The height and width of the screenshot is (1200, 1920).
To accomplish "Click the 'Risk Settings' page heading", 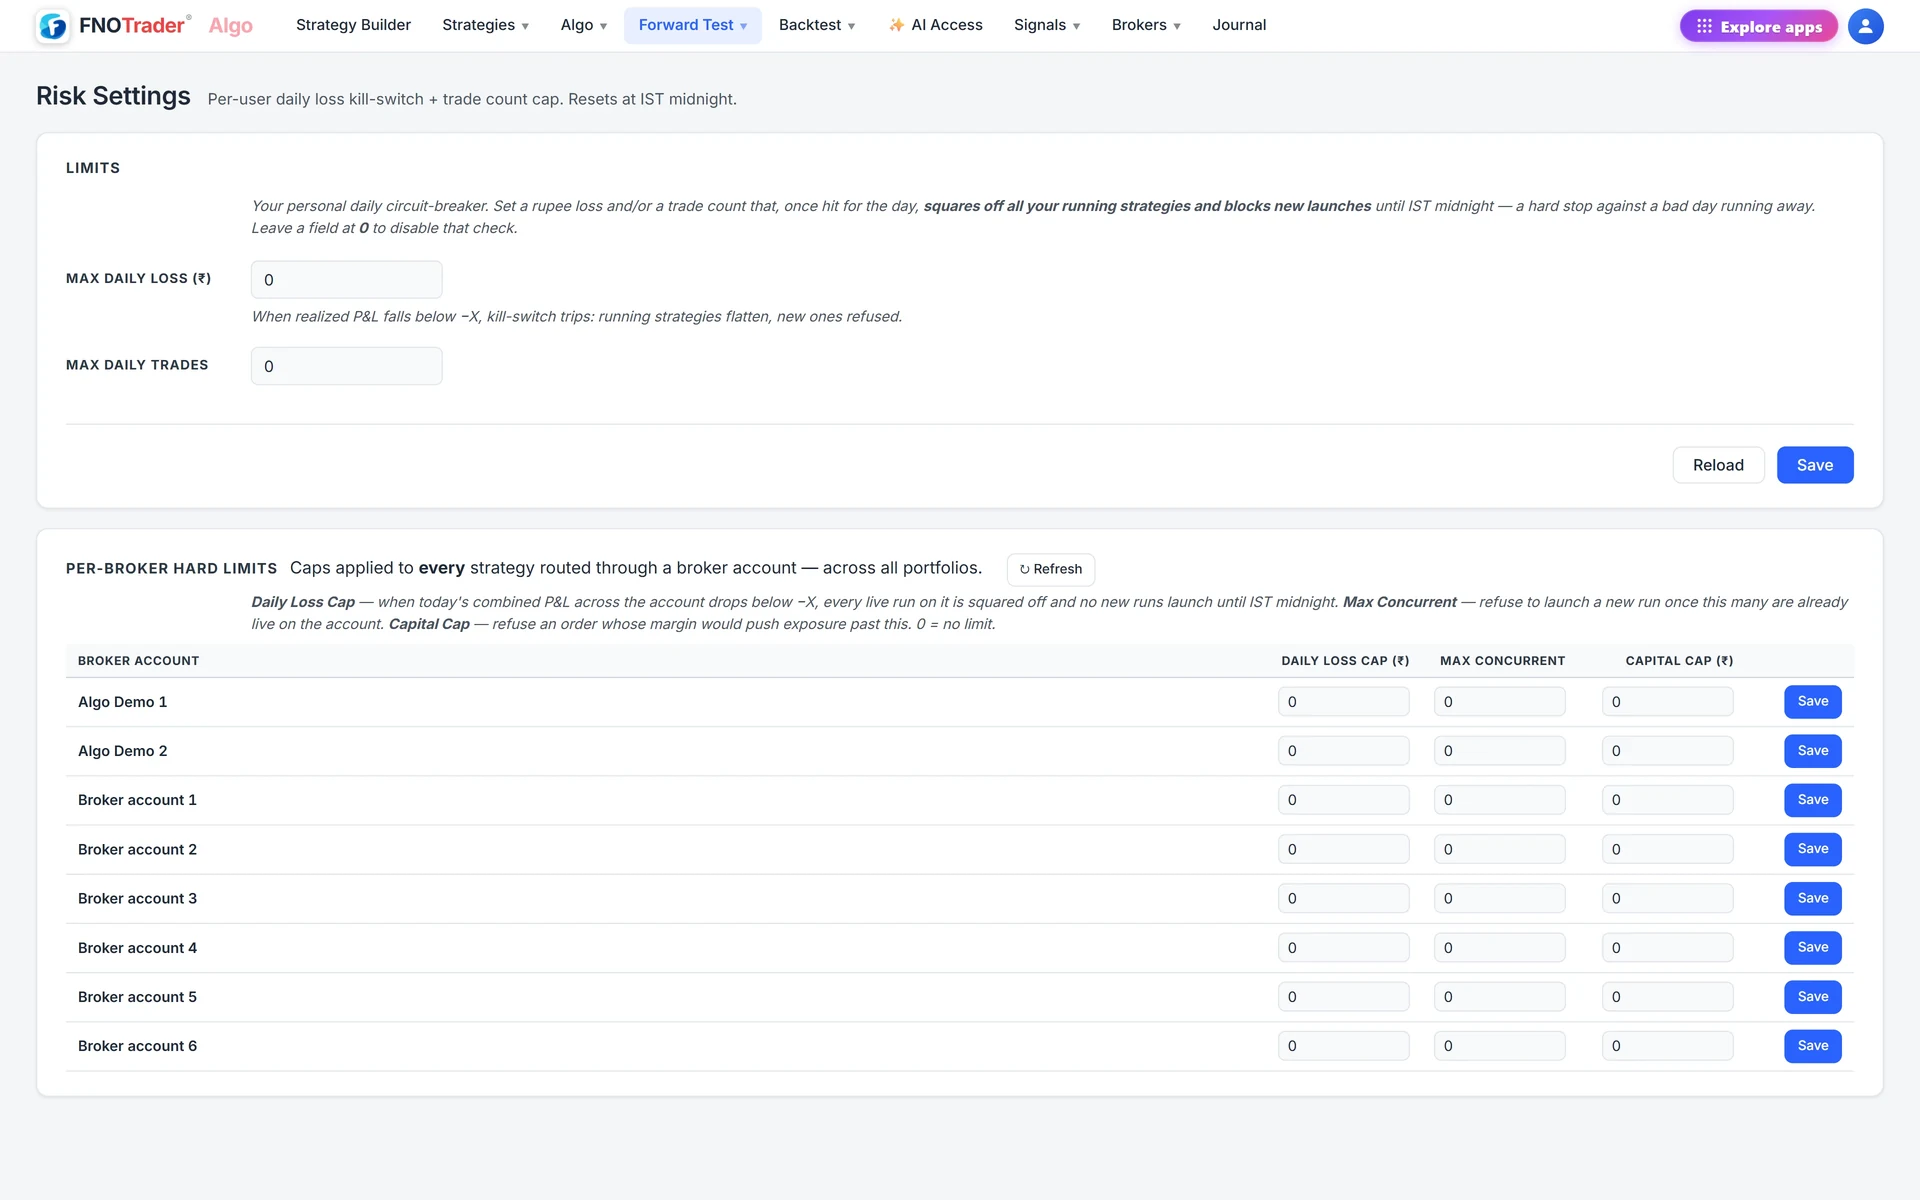I will coord(113,96).
